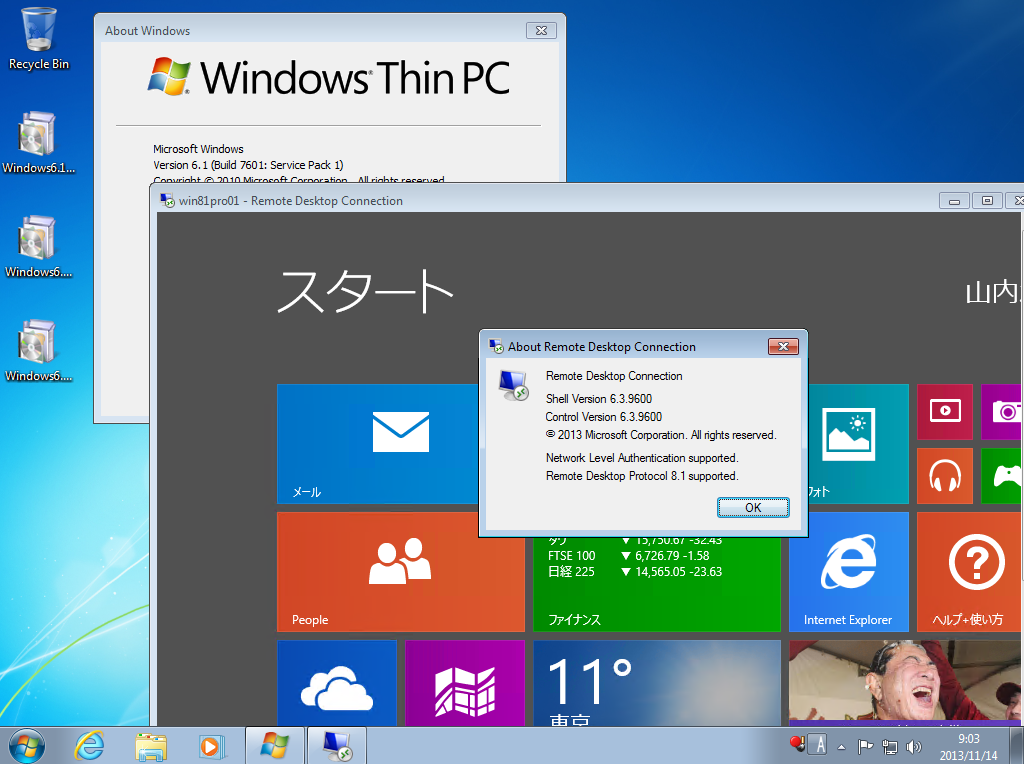Image resolution: width=1024 pixels, height=764 pixels.
Task: Open the green Games controller tile
Action: click(x=1002, y=476)
